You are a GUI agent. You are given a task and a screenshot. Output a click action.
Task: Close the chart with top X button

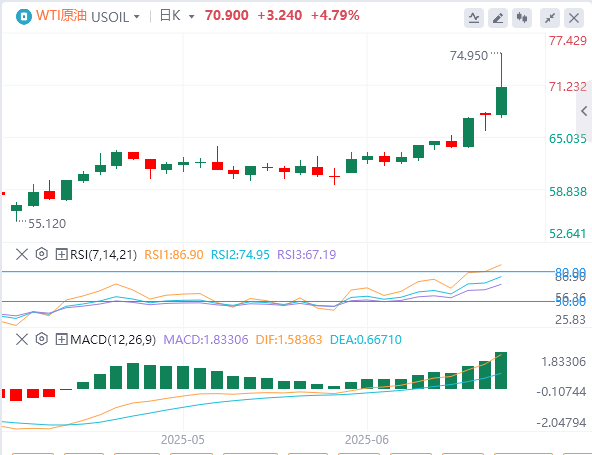click(574, 18)
